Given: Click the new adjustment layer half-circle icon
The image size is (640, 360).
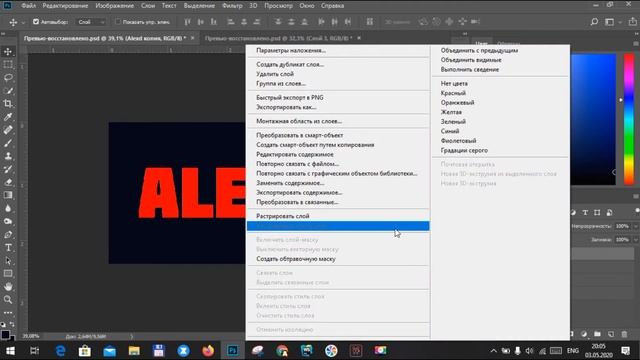Looking at the screenshot, I should pyautogui.click(x=584, y=334).
